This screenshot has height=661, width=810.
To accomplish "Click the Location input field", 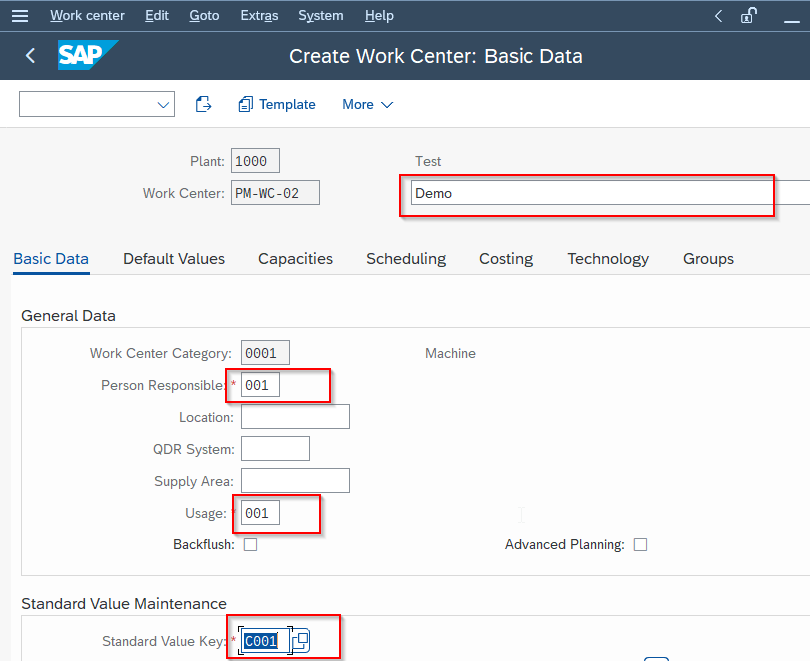I will 294,416.
